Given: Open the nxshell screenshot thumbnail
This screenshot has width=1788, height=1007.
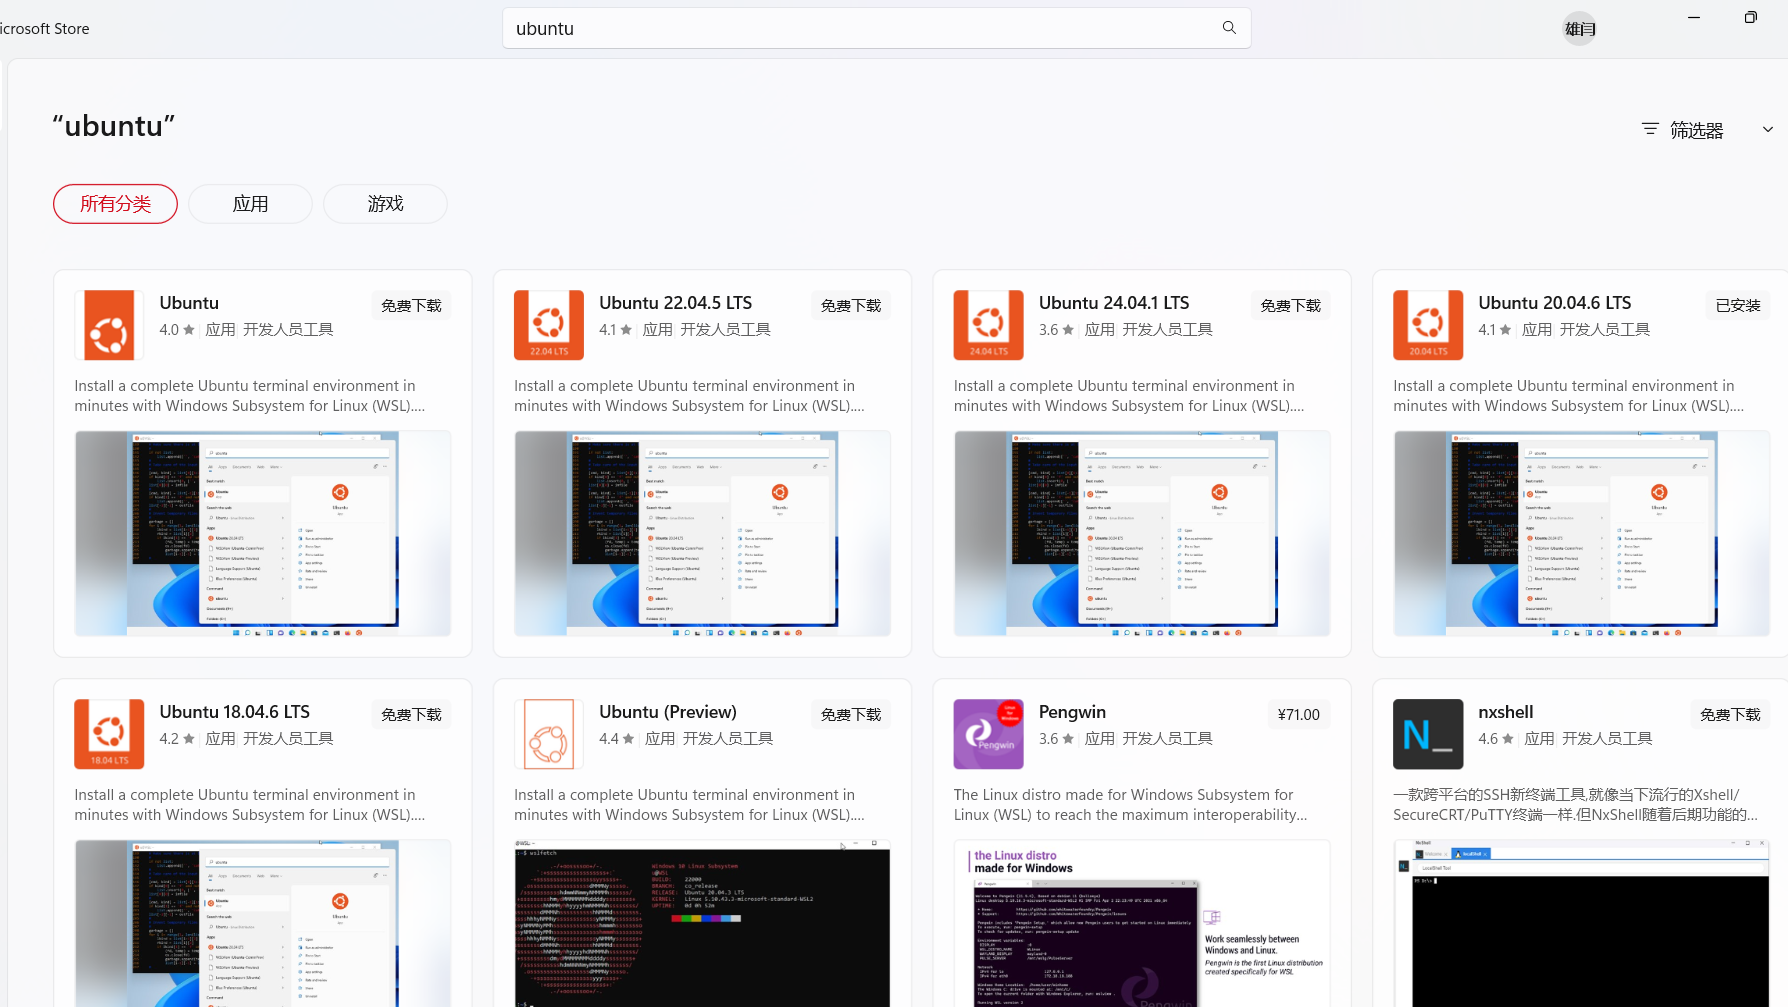Looking at the screenshot, I should tap(1582, 923).
